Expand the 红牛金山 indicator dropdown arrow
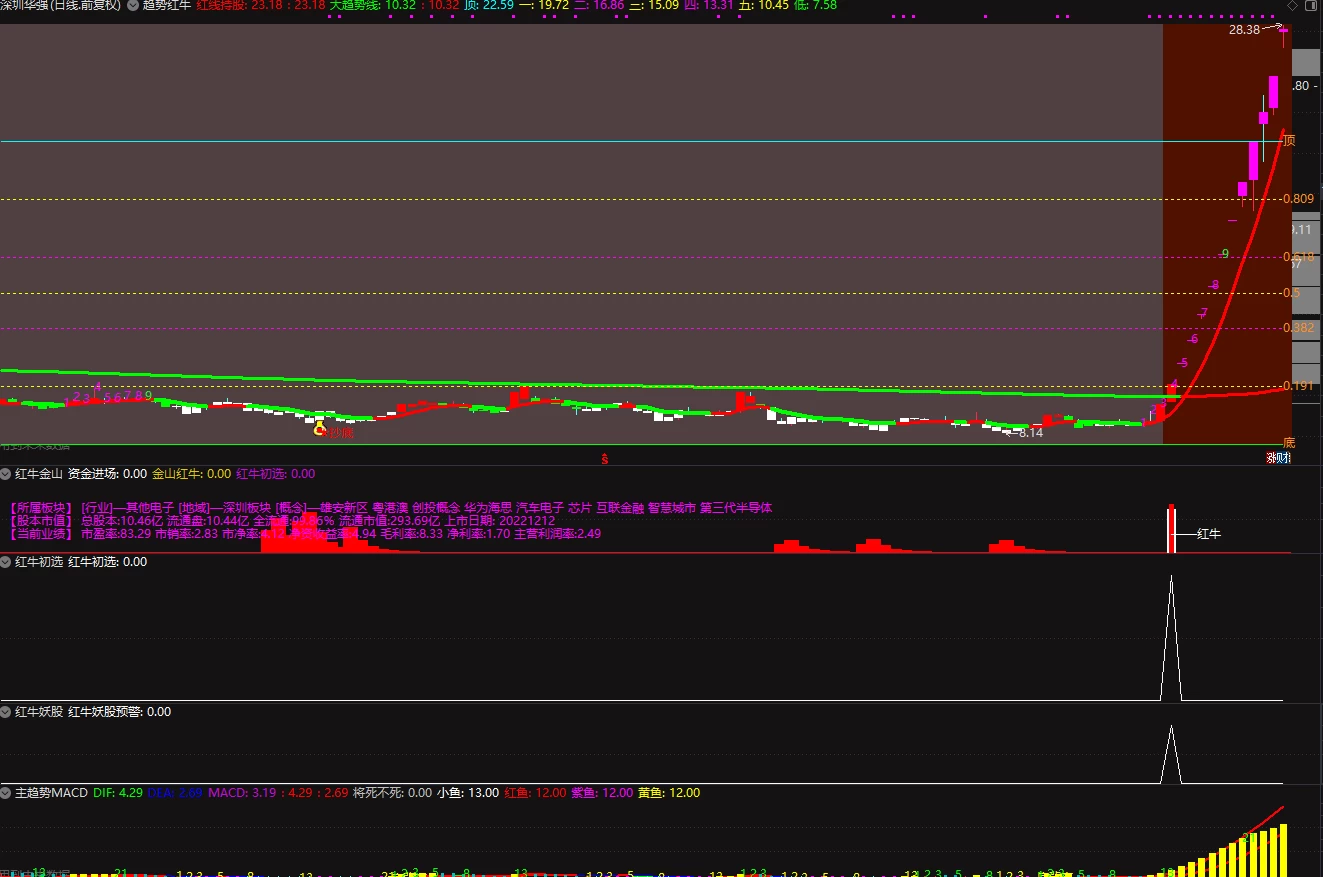Viewport: 1323px width, 877px height. tap(6, 474)
